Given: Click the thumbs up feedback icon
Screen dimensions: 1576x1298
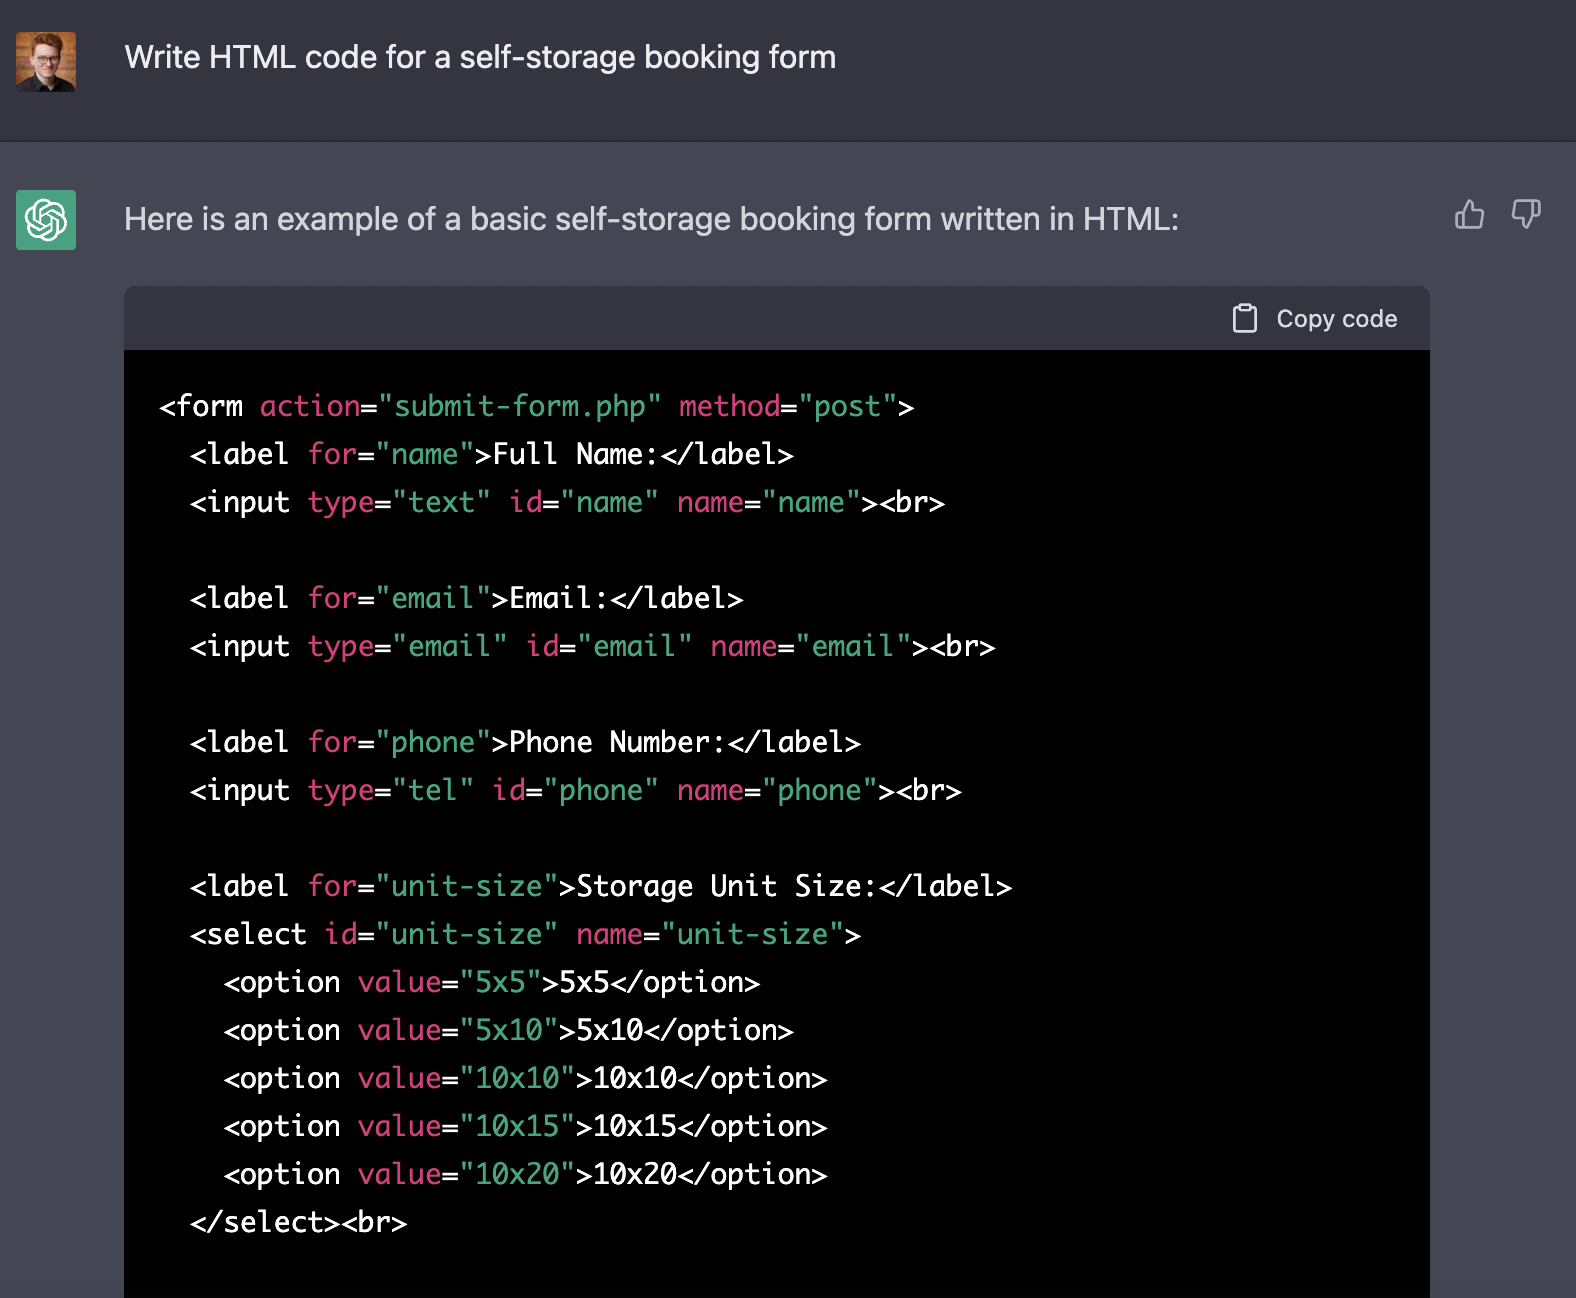Looking at the screenshot, I should [x=1469, y=215].
